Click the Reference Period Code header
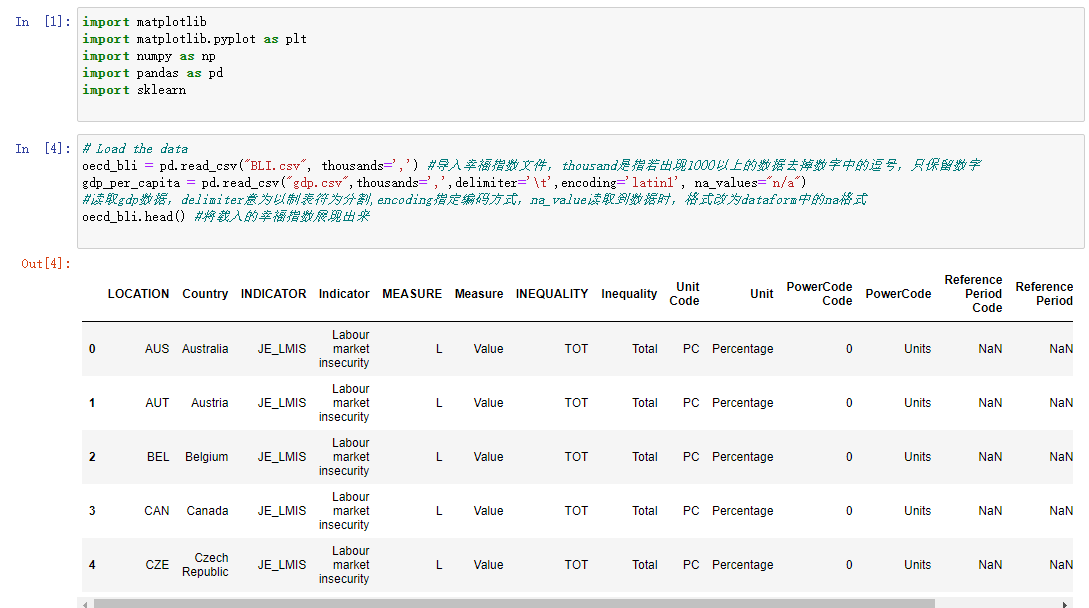This screenshot has width=1089, height=608. 973,294
